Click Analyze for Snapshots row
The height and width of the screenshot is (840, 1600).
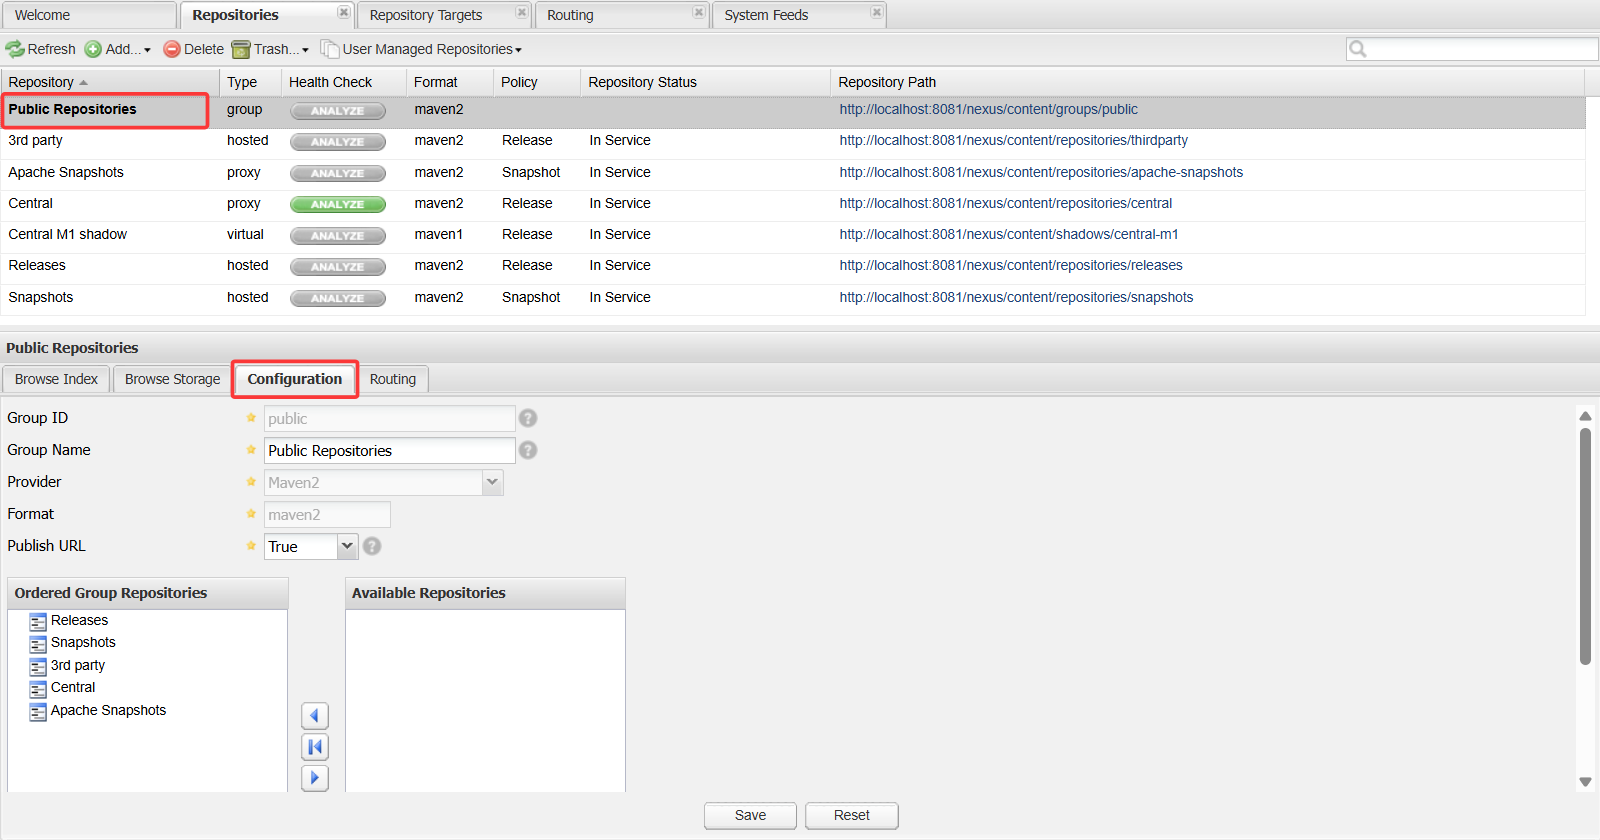click(338, 298)
